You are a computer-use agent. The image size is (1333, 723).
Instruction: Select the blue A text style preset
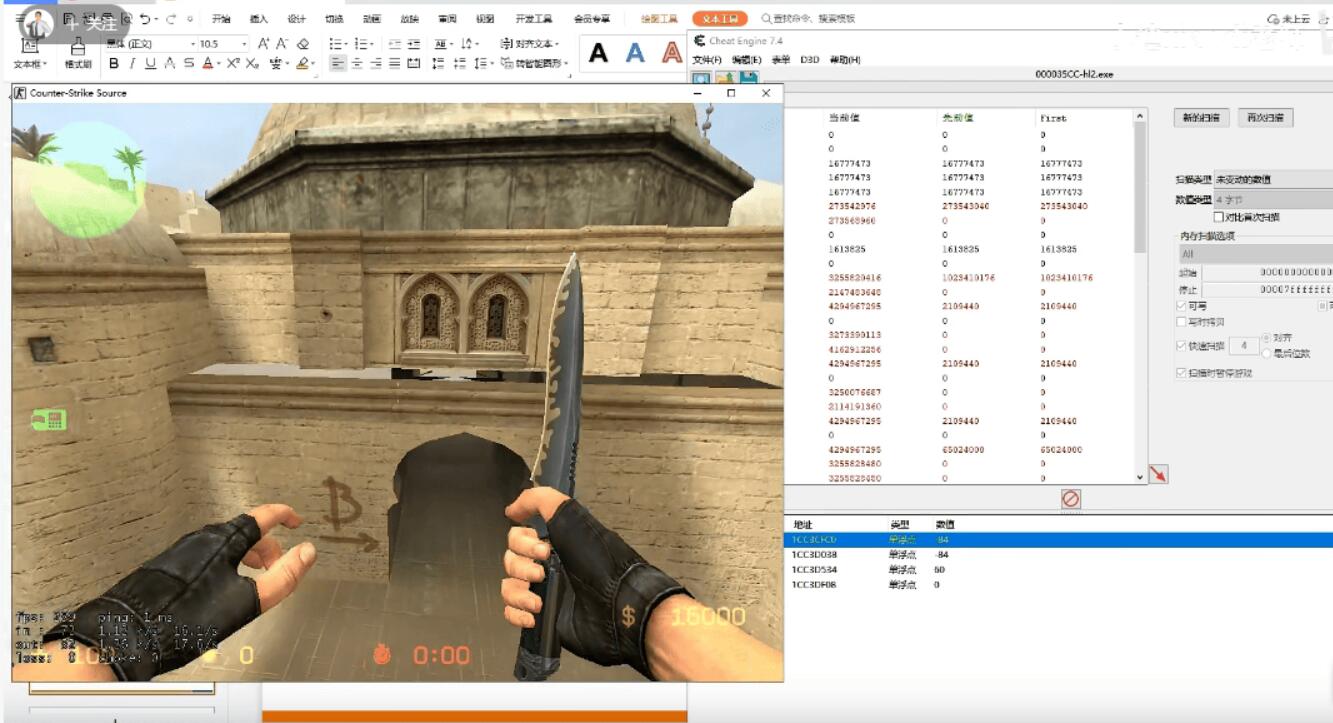[x=635, y=53]
